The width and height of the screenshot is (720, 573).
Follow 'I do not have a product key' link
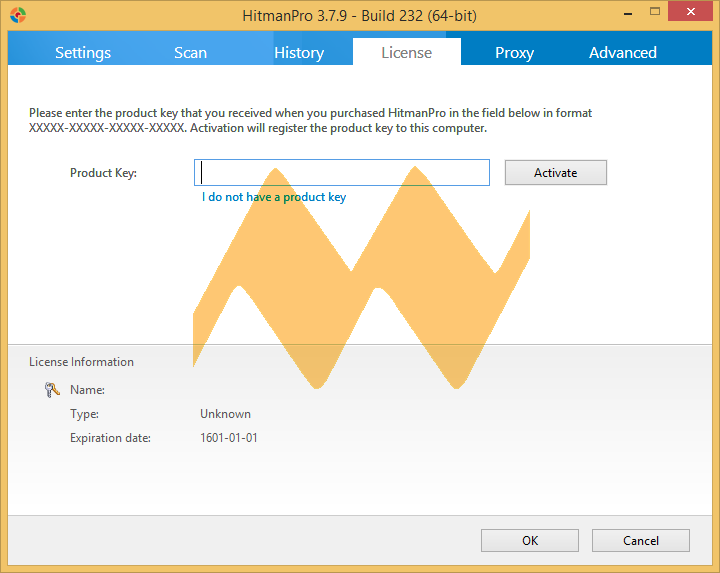(274, 197)
